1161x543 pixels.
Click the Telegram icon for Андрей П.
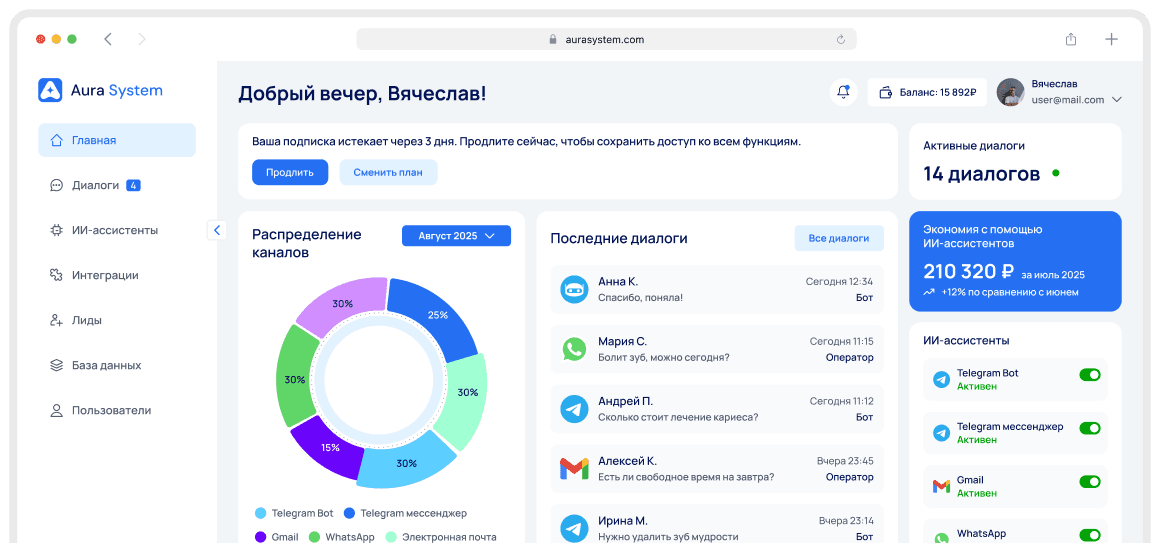click(574, 409)
